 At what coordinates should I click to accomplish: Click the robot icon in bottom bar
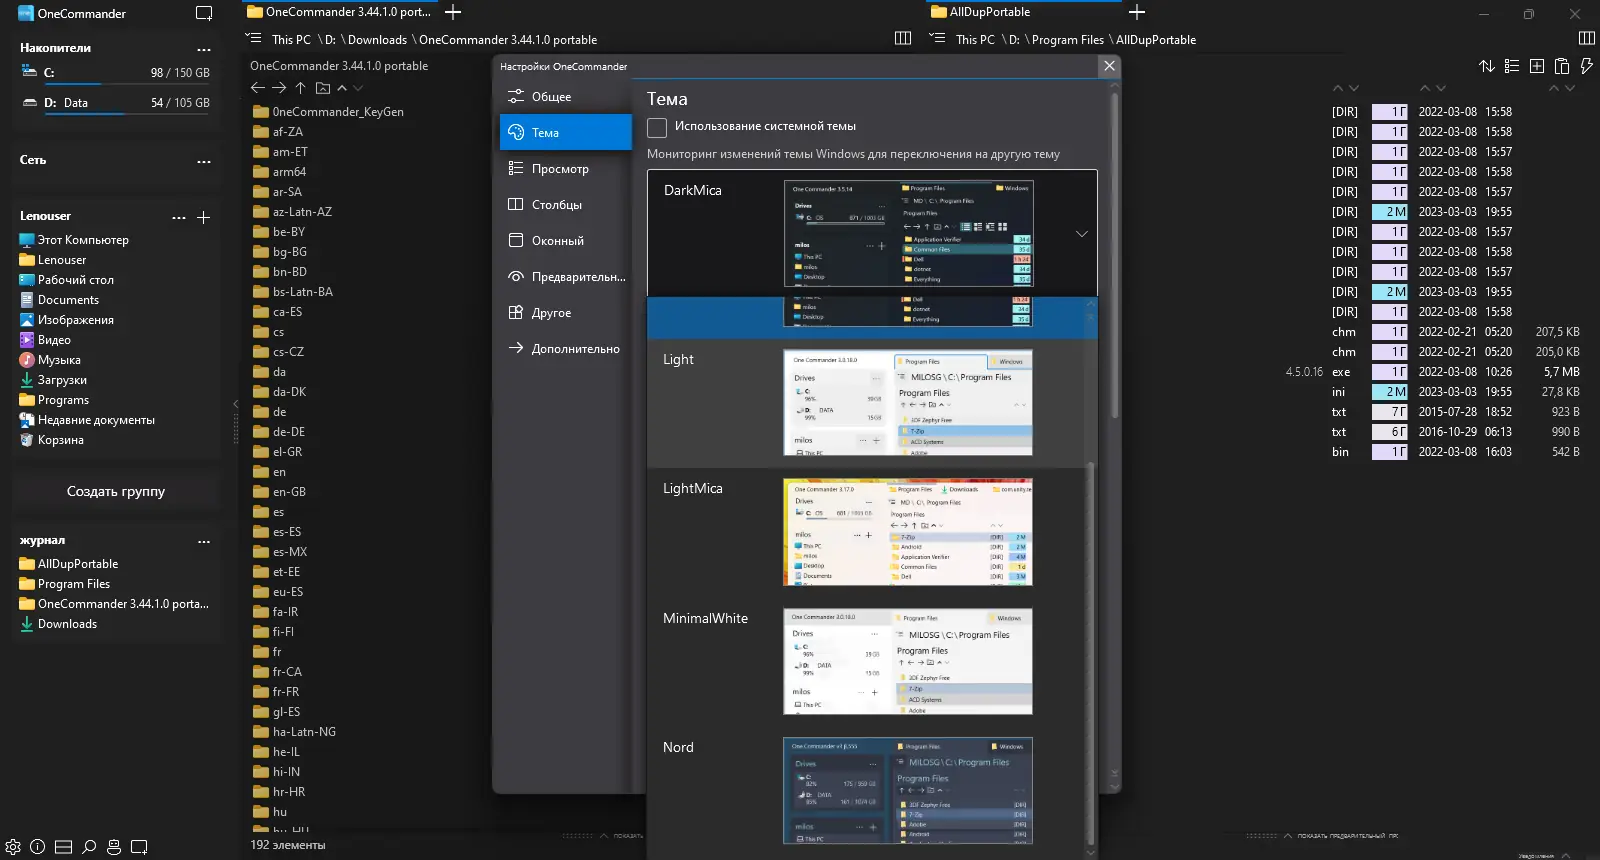[x=114, y=846]
